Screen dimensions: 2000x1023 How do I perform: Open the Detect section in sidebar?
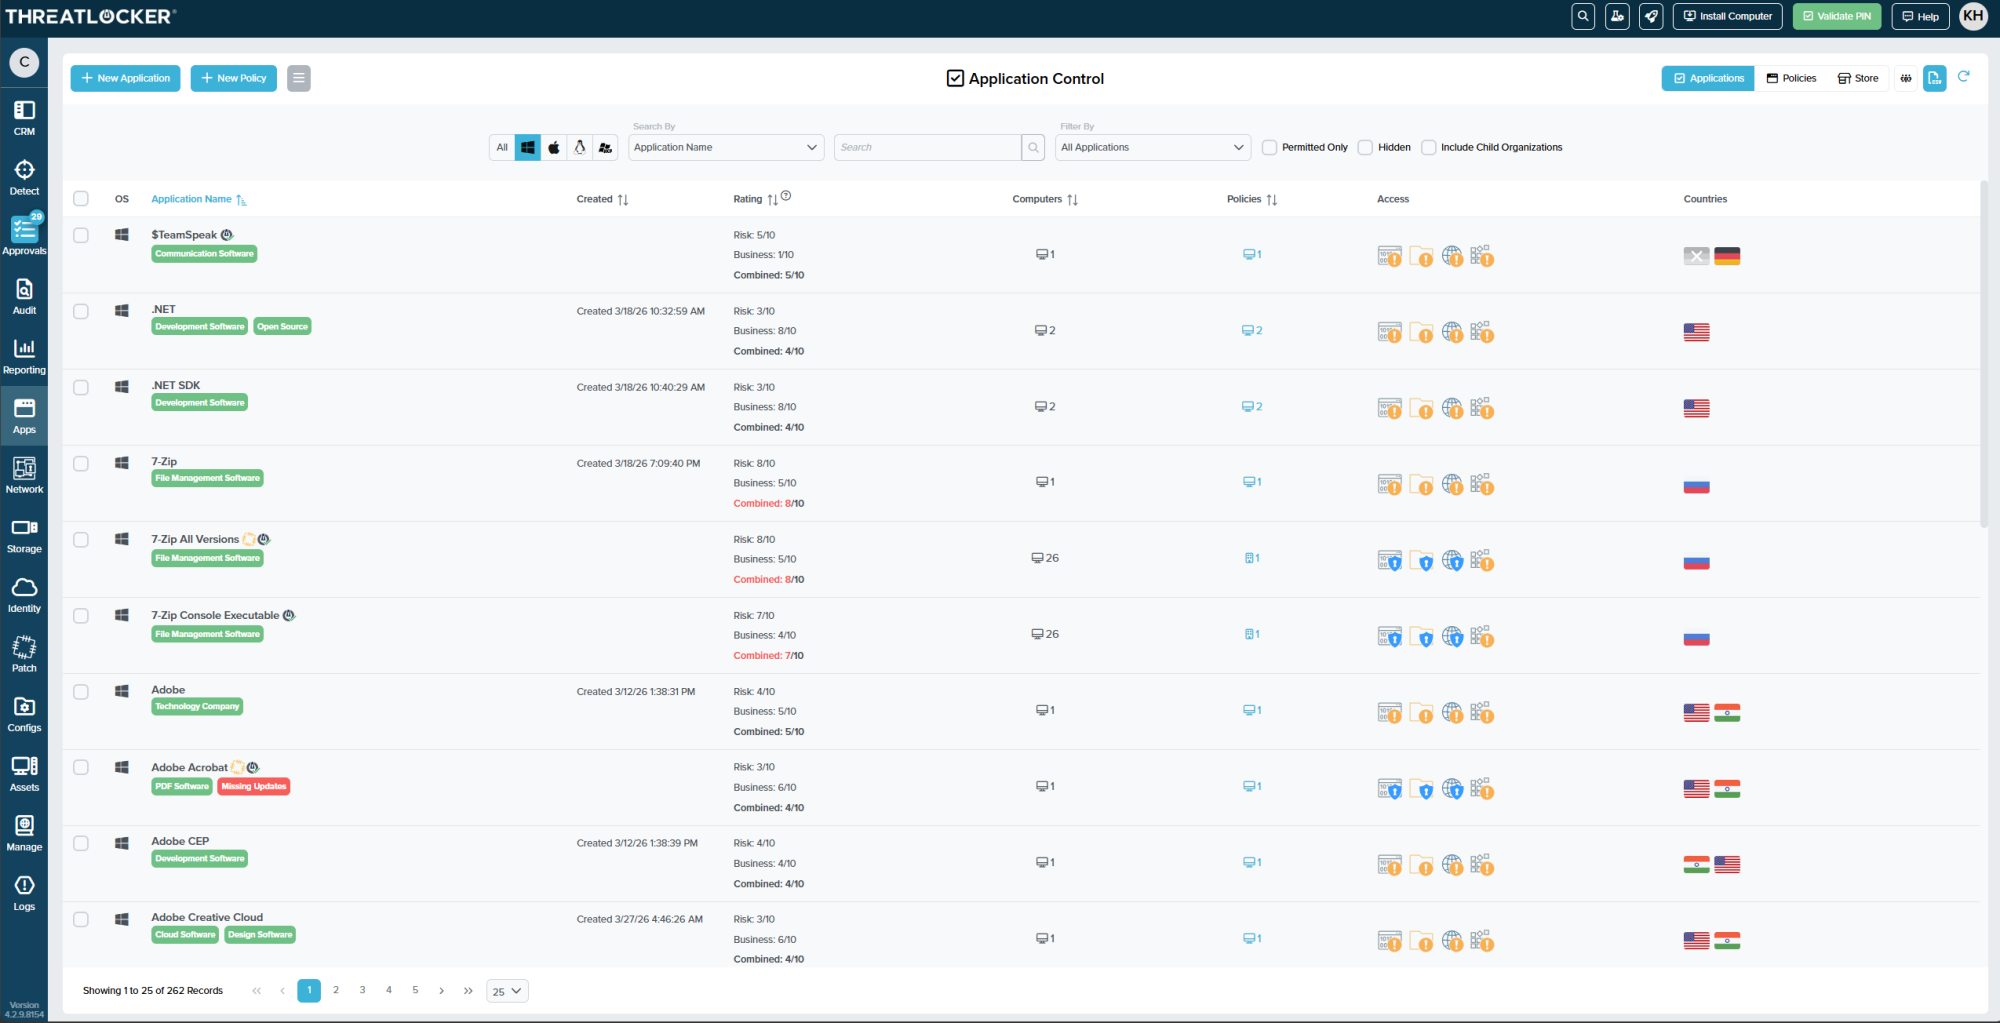click(x=24, y=177)
